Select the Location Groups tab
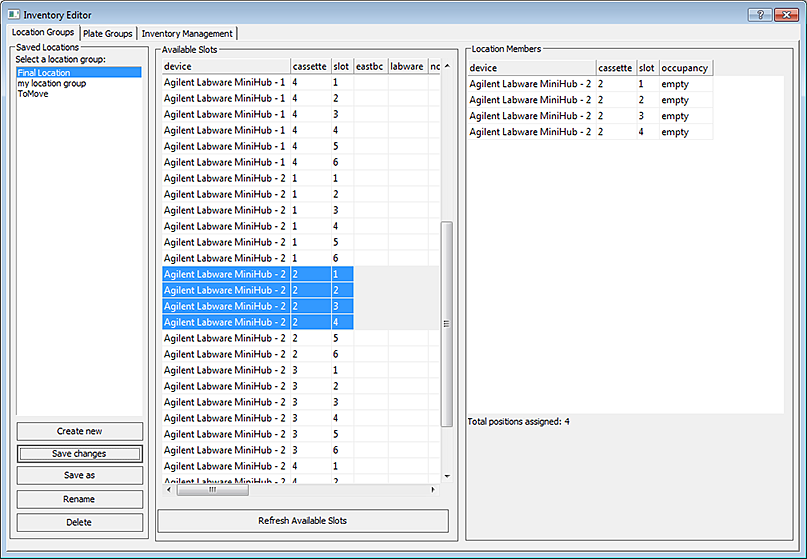The height and width of the screenshot is (559, 807). click(42, 33)
